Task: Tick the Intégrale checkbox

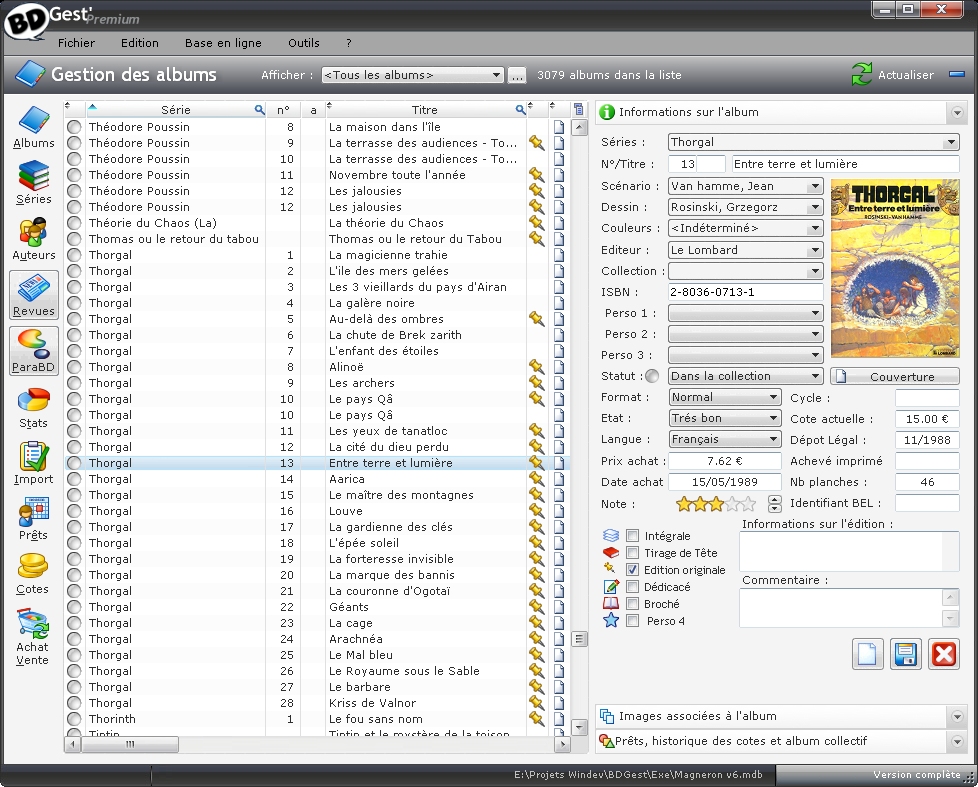Action: (x=632, y=536)
